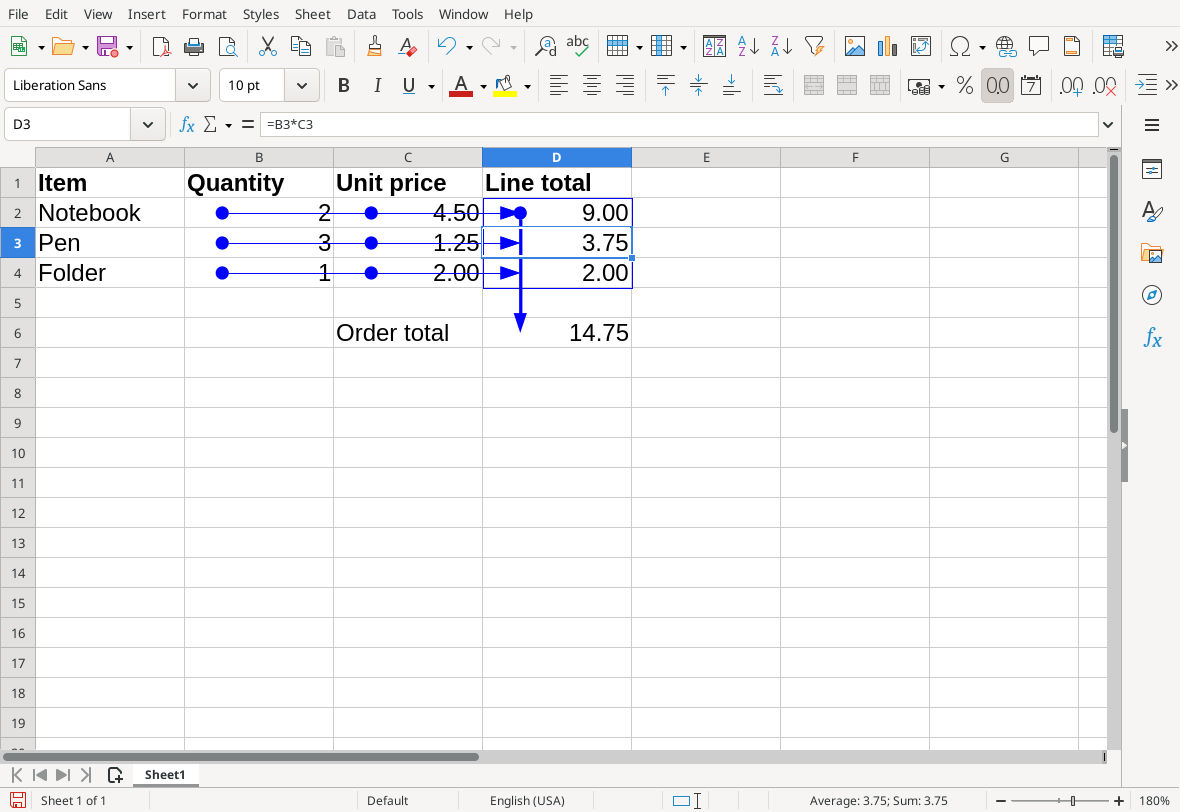Open Headers and Footers

tap(1072, 47)
